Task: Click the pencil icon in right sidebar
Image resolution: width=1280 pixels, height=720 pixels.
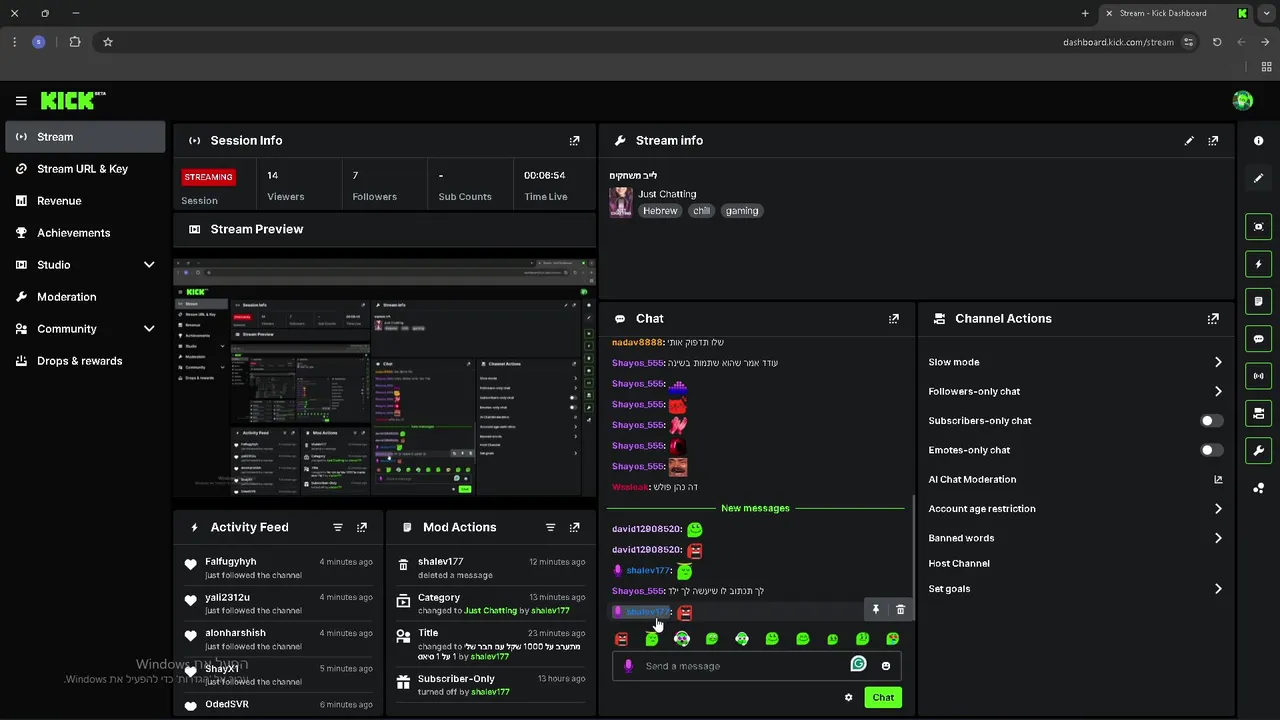Action: (1259, 178)
